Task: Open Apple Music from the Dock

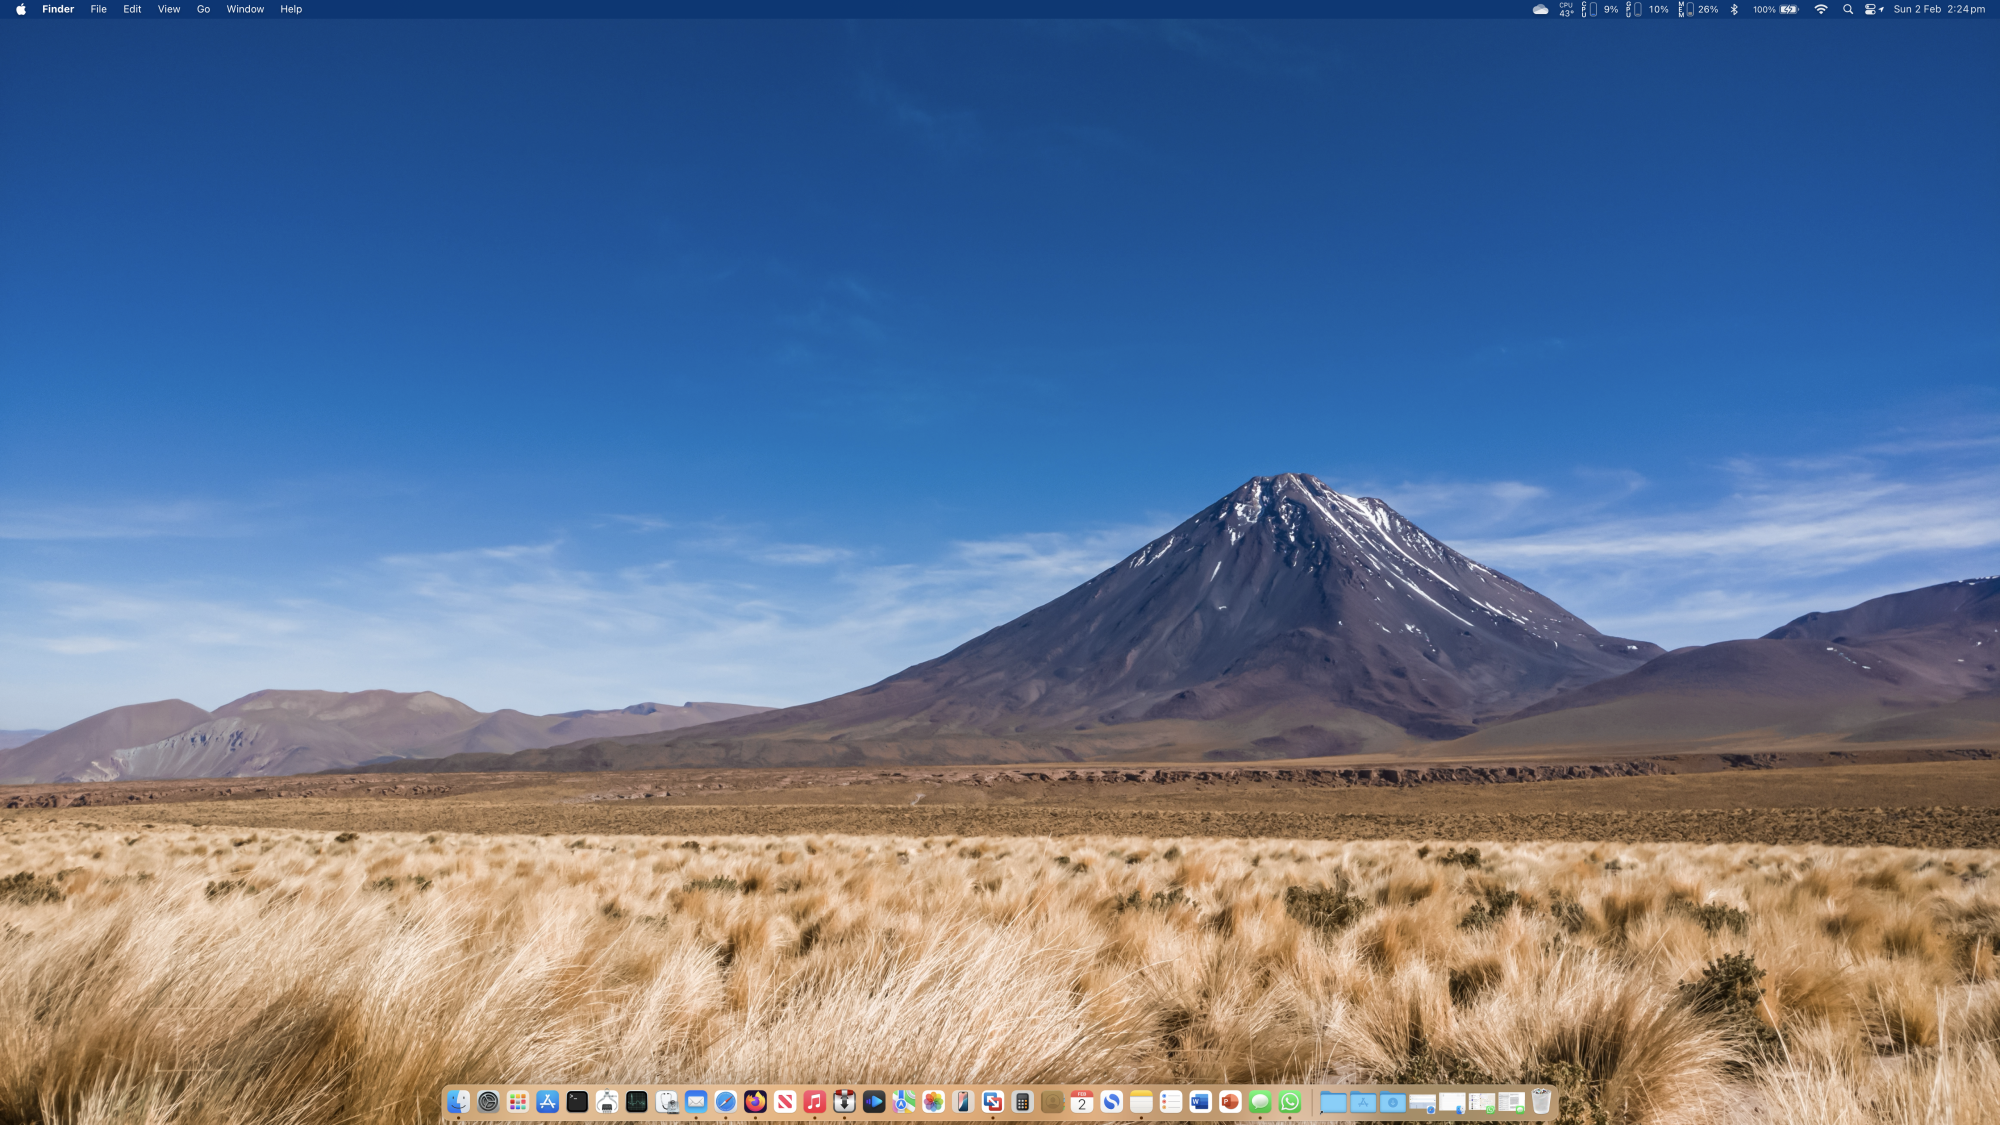Action: tap(813, 1102)
